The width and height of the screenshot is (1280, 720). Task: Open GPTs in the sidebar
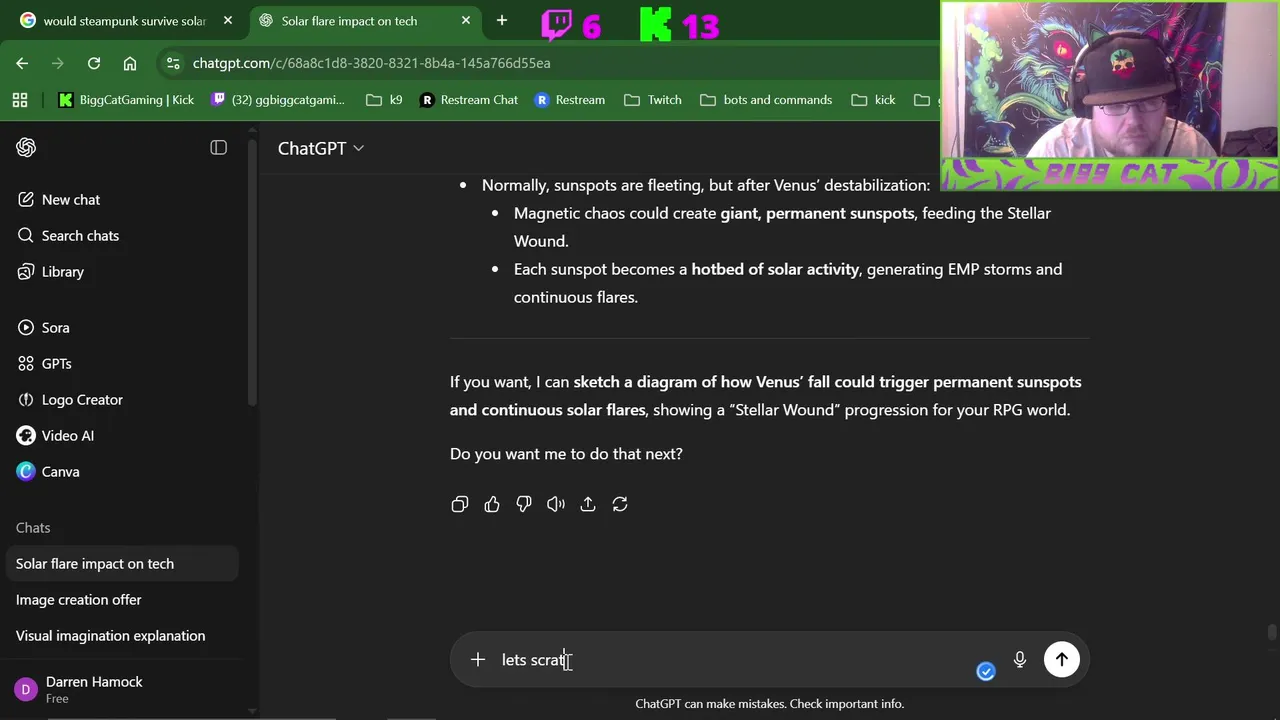[56, 364]
